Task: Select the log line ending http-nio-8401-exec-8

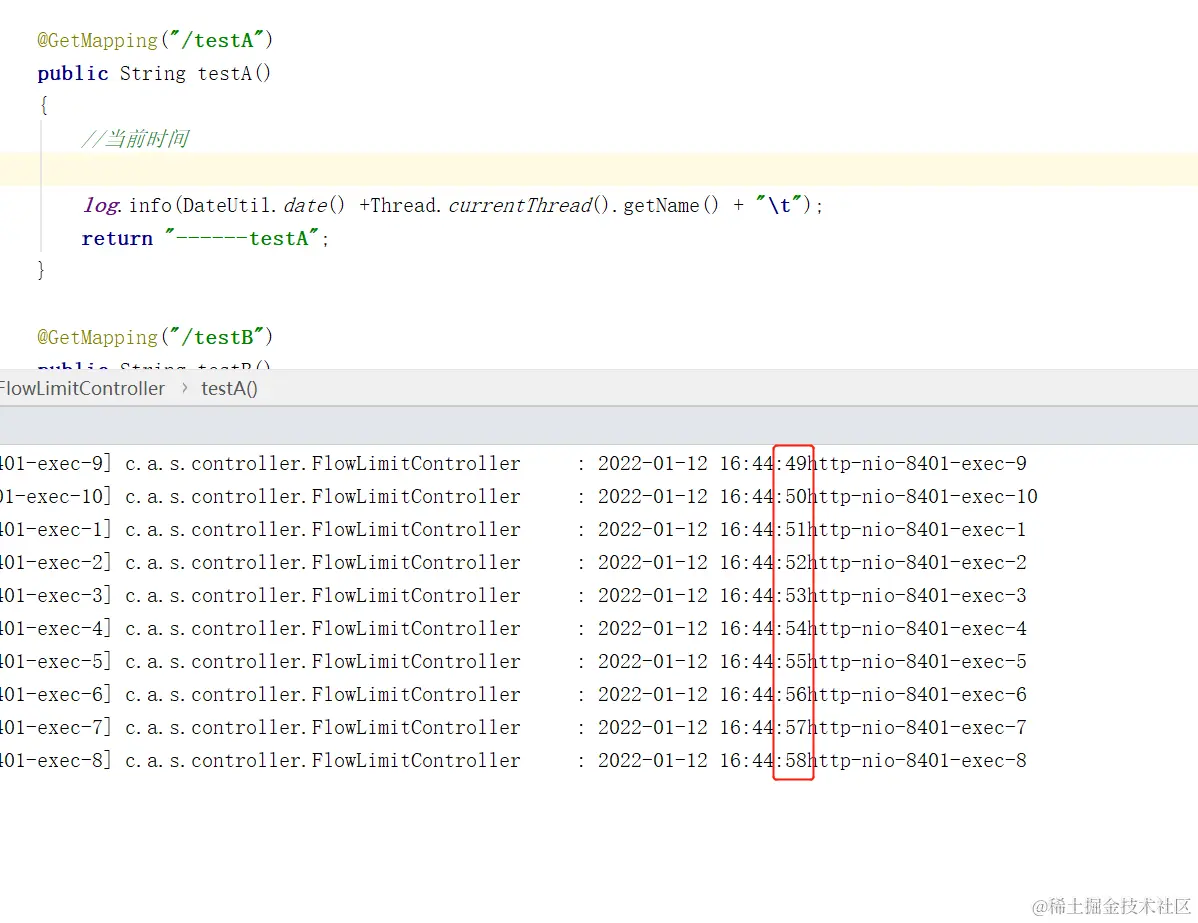Action: (513, 760)
